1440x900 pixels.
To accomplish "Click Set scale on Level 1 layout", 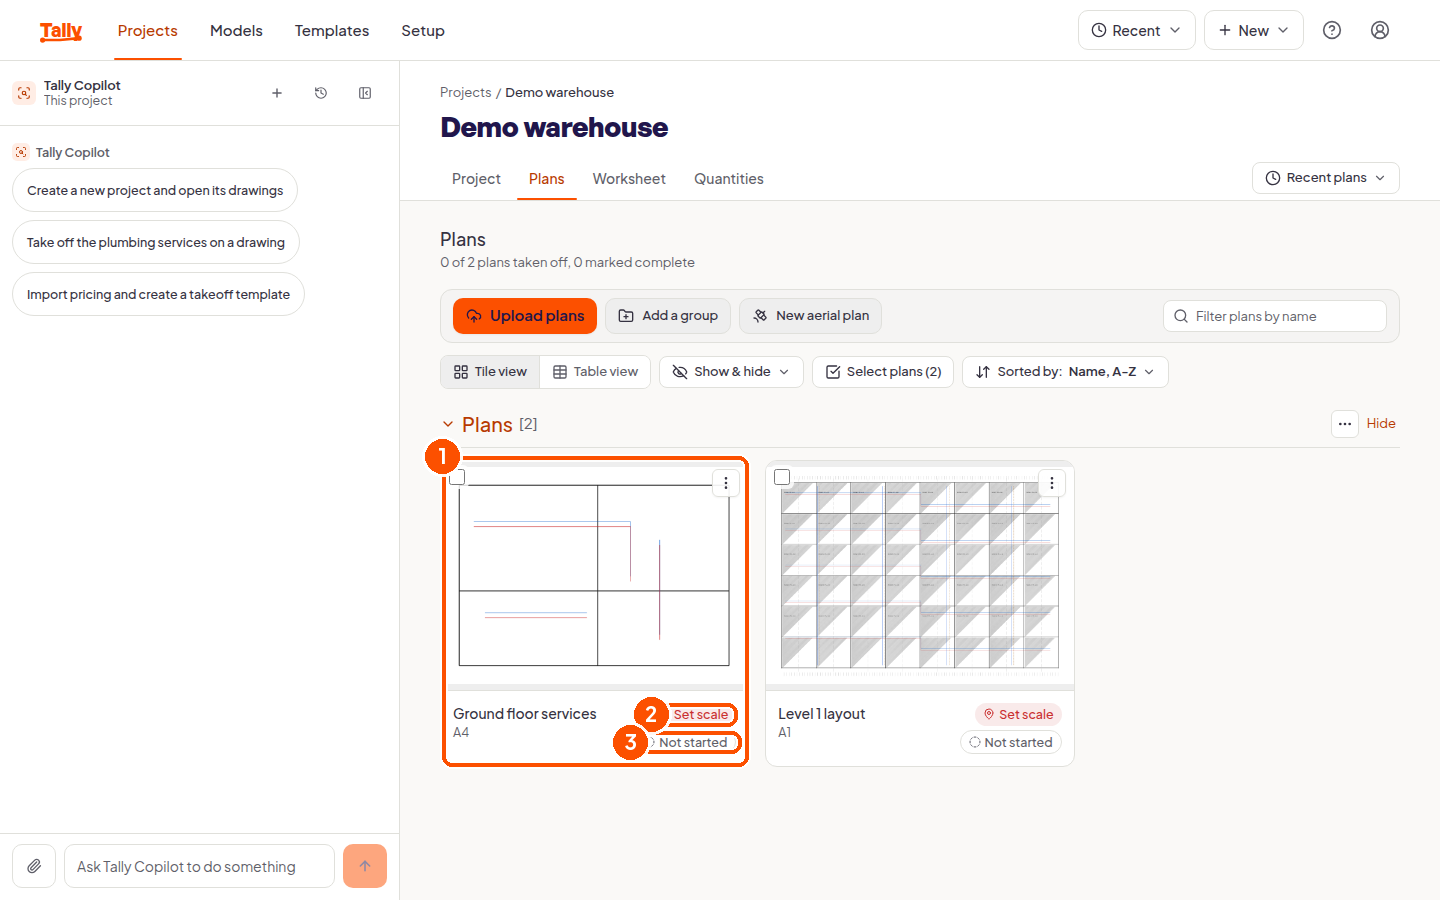I will pyautogui.click(x=1018, y=714).
